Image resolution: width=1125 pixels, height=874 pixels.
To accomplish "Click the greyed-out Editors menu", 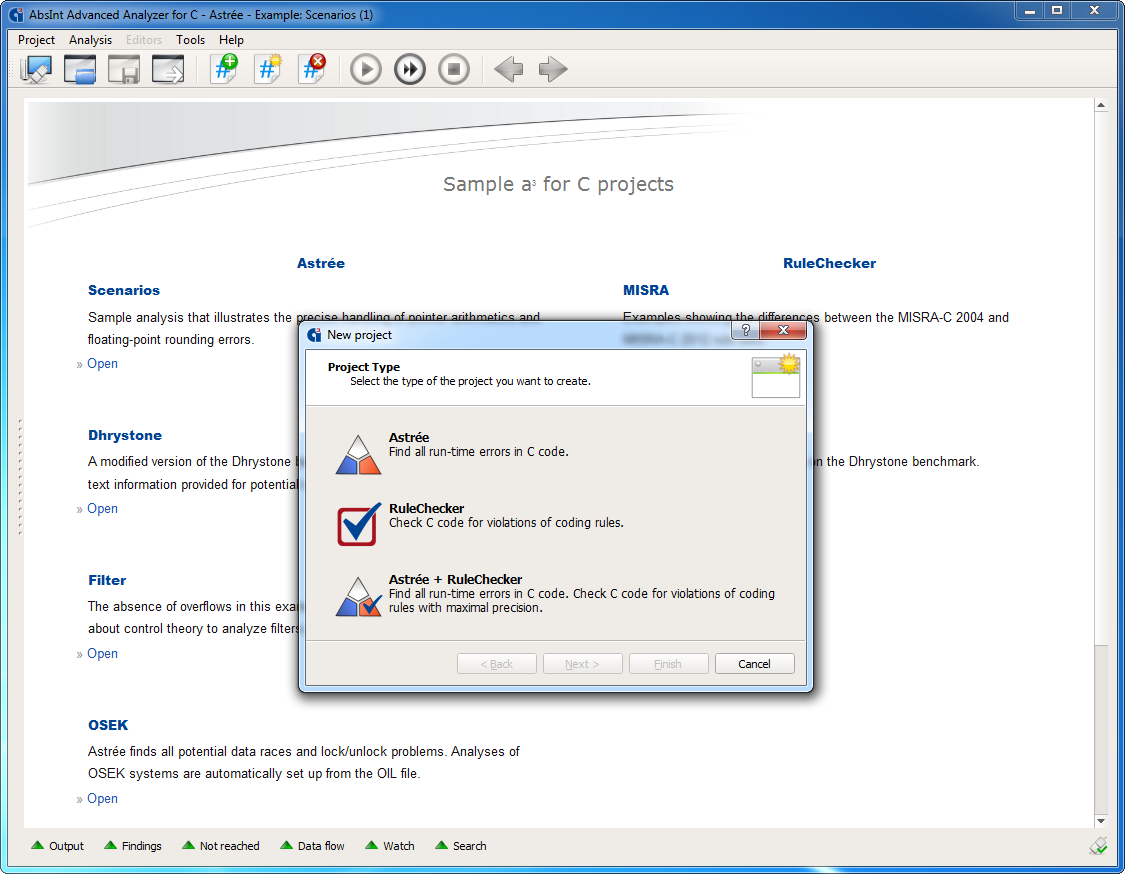I will click(x=144, y=40).
